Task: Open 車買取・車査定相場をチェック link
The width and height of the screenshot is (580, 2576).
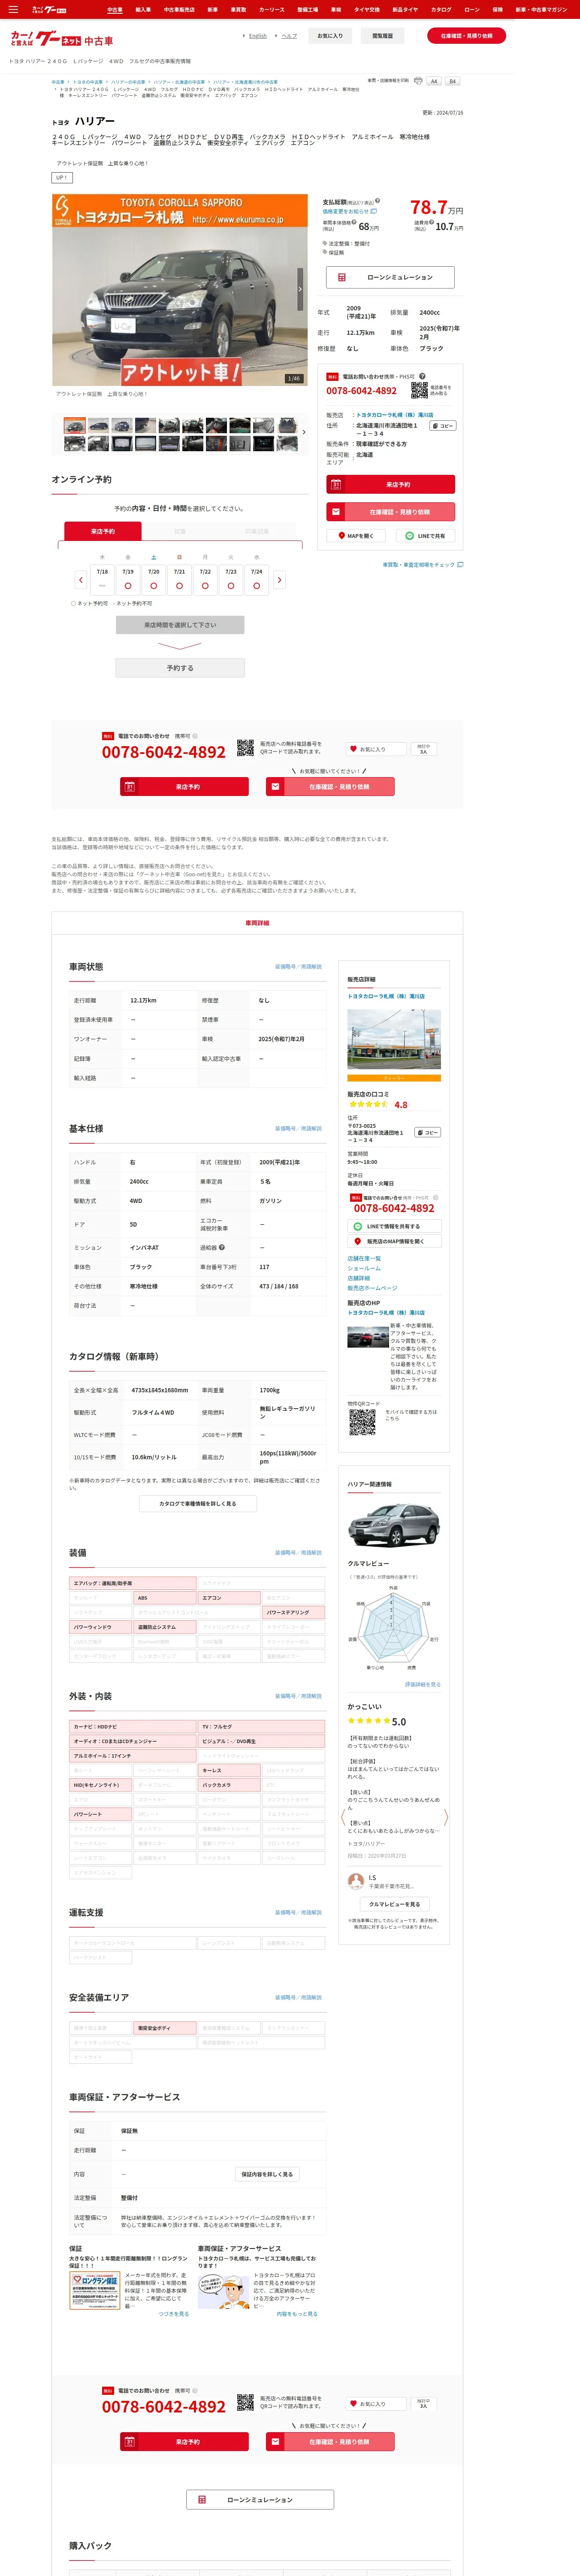Action: (422, 565)
